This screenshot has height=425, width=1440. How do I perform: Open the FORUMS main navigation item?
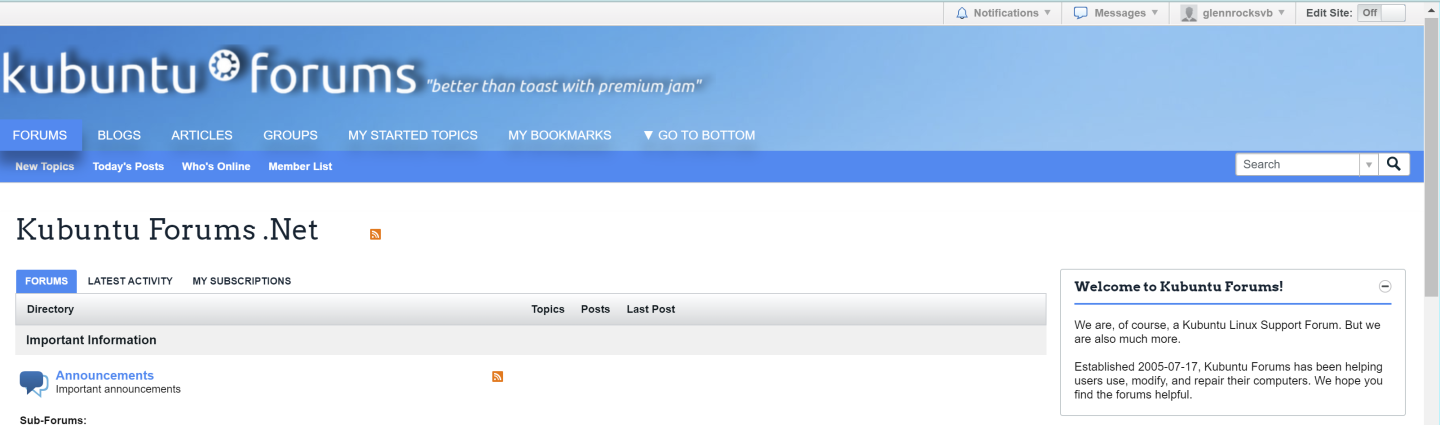[40, 135]
